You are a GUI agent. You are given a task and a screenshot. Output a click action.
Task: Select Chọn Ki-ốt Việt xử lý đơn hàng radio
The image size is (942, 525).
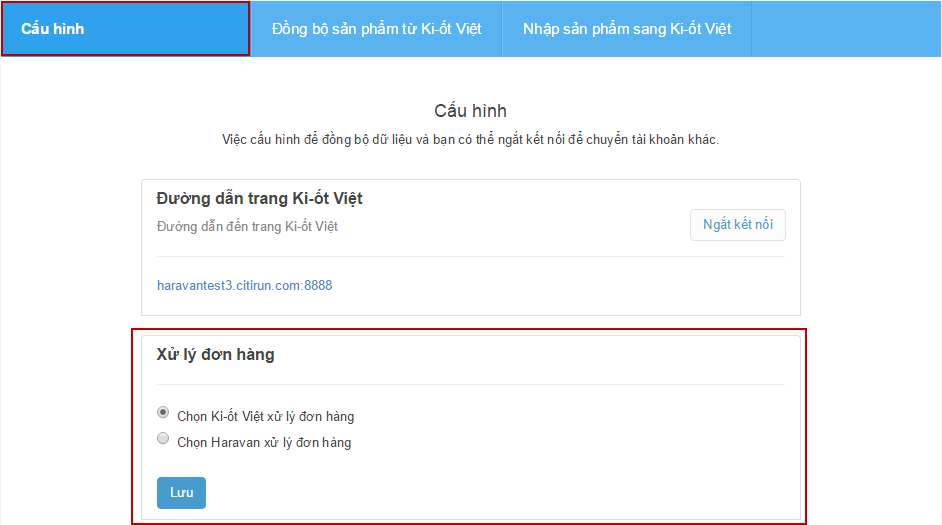[163, 413]
